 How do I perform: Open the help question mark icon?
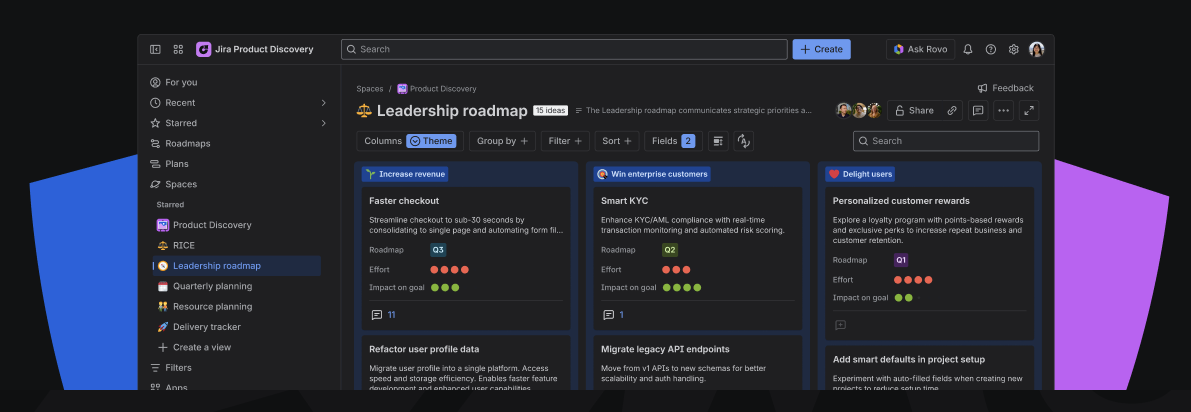(x=990, y=49)
